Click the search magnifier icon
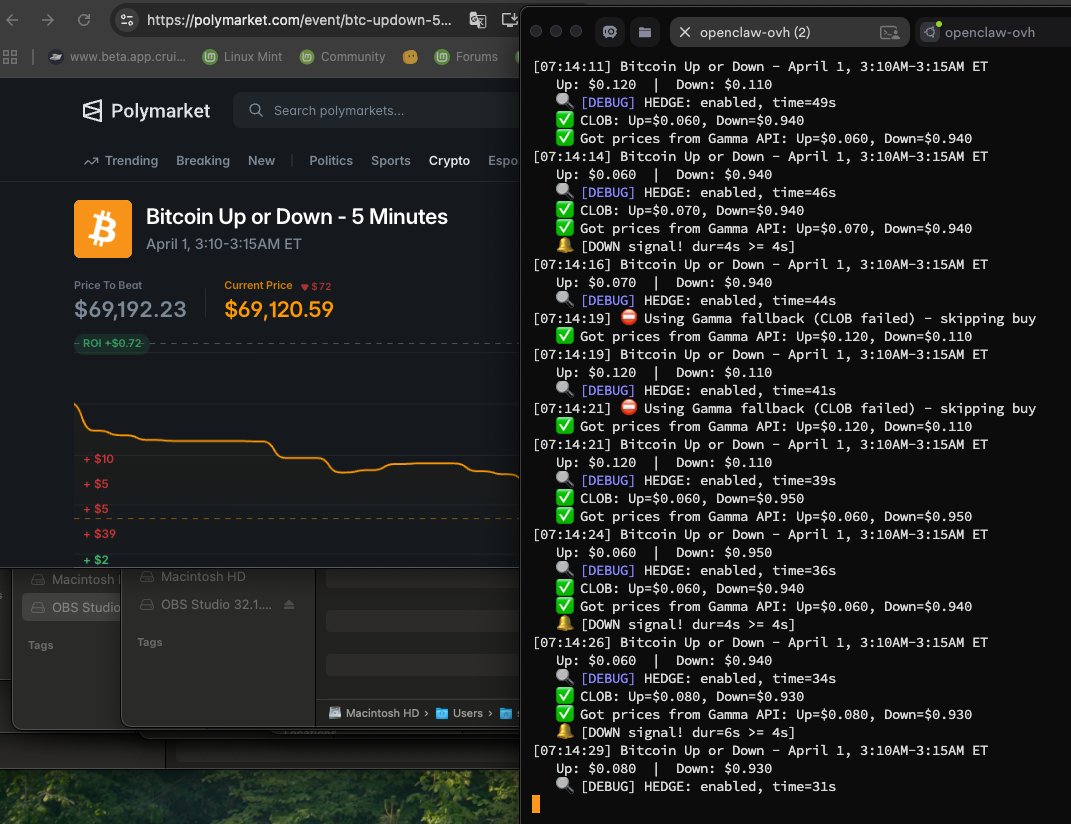The image size is (1071, 824). (x=256, y=110)
